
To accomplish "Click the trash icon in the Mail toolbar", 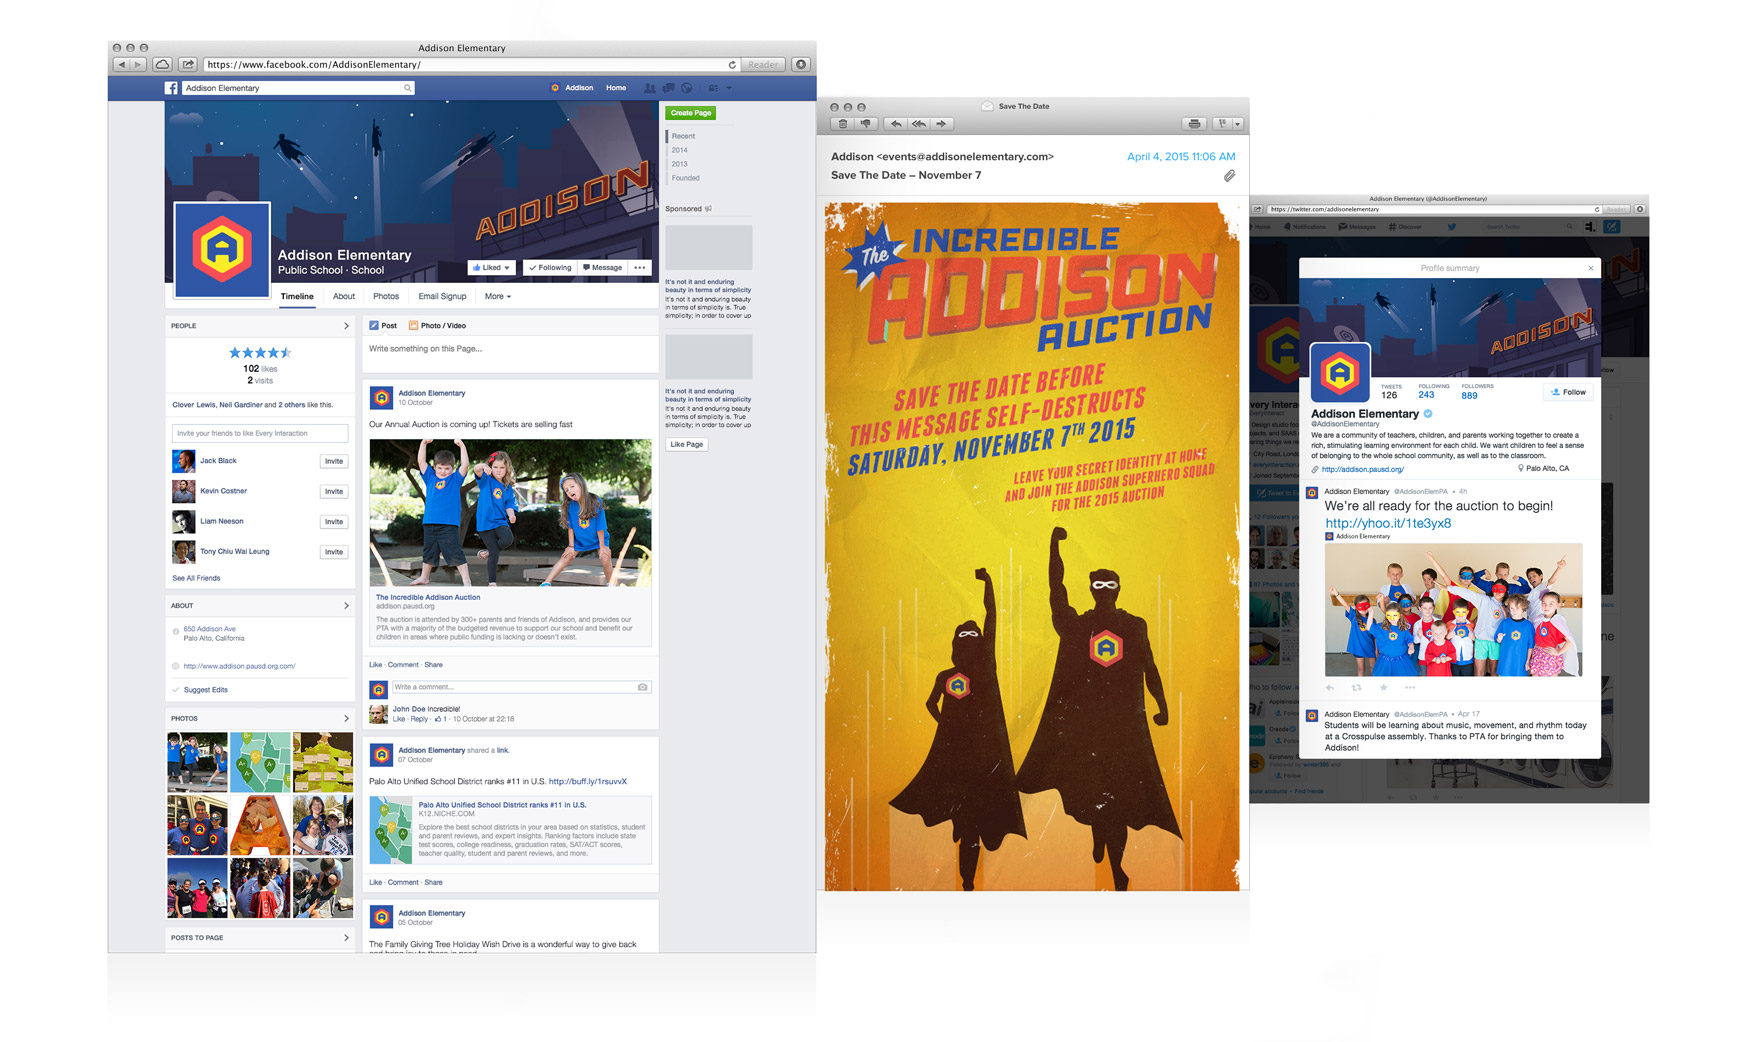I will 843,124.
